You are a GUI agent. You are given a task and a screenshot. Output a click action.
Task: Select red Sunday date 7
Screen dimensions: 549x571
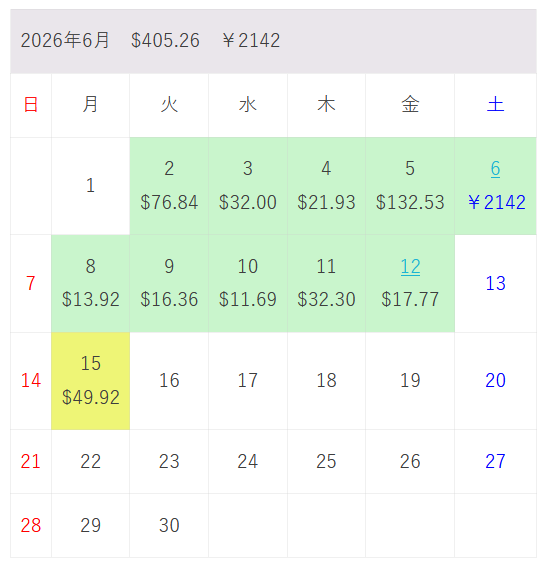[31, 283]
